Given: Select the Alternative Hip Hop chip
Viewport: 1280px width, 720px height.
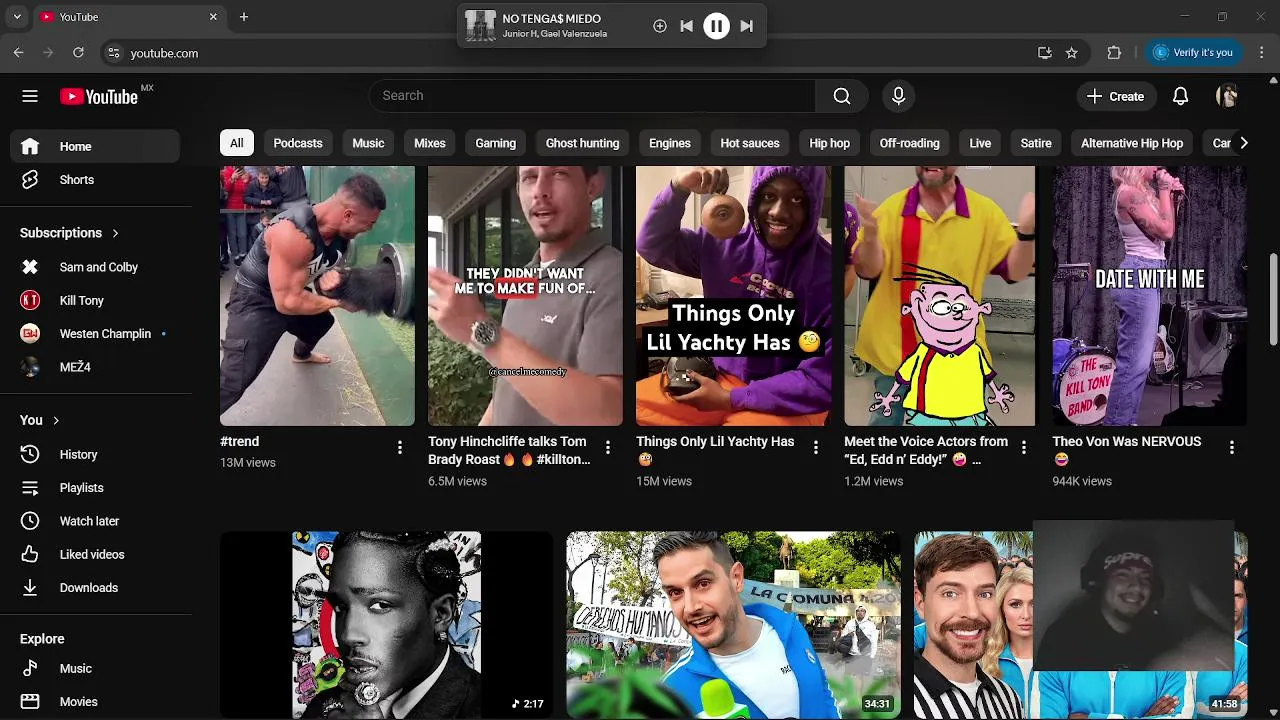Looking at the screenshot, I should [1132, 143].
